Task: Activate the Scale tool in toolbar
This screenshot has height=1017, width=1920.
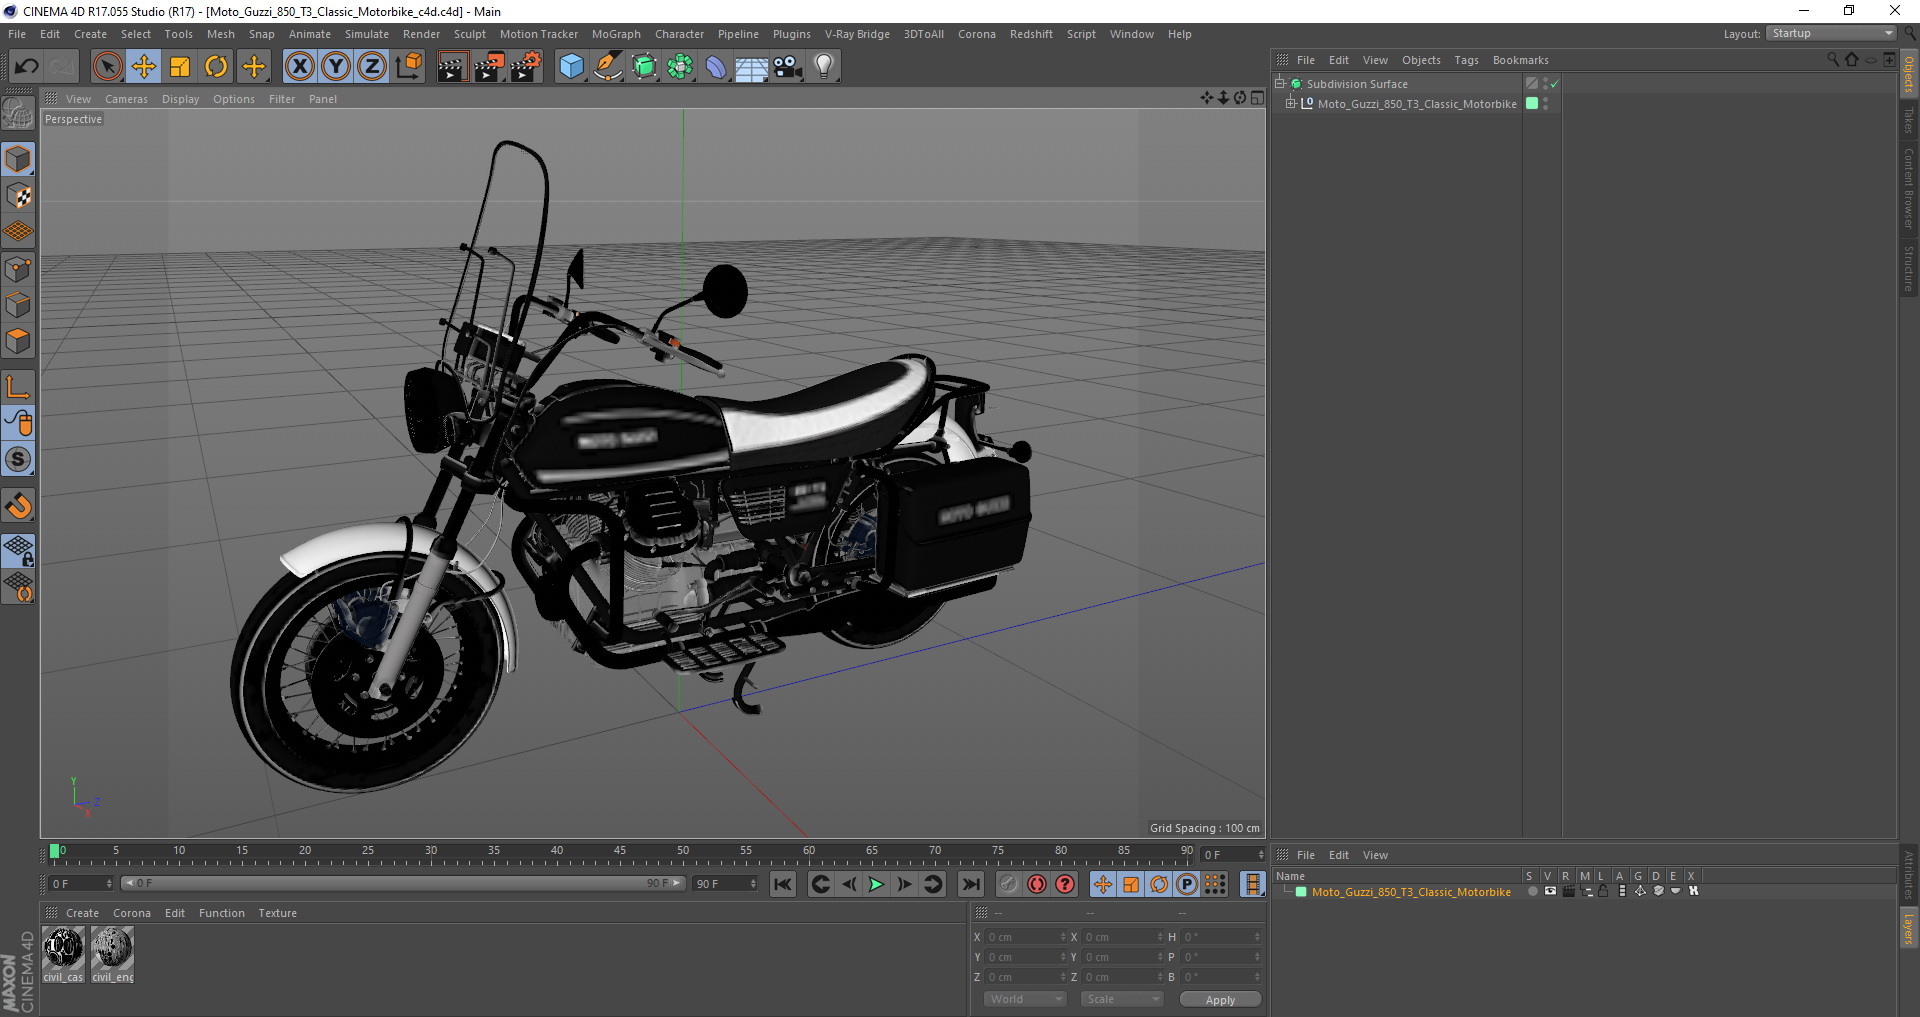Action: point(180,67)
